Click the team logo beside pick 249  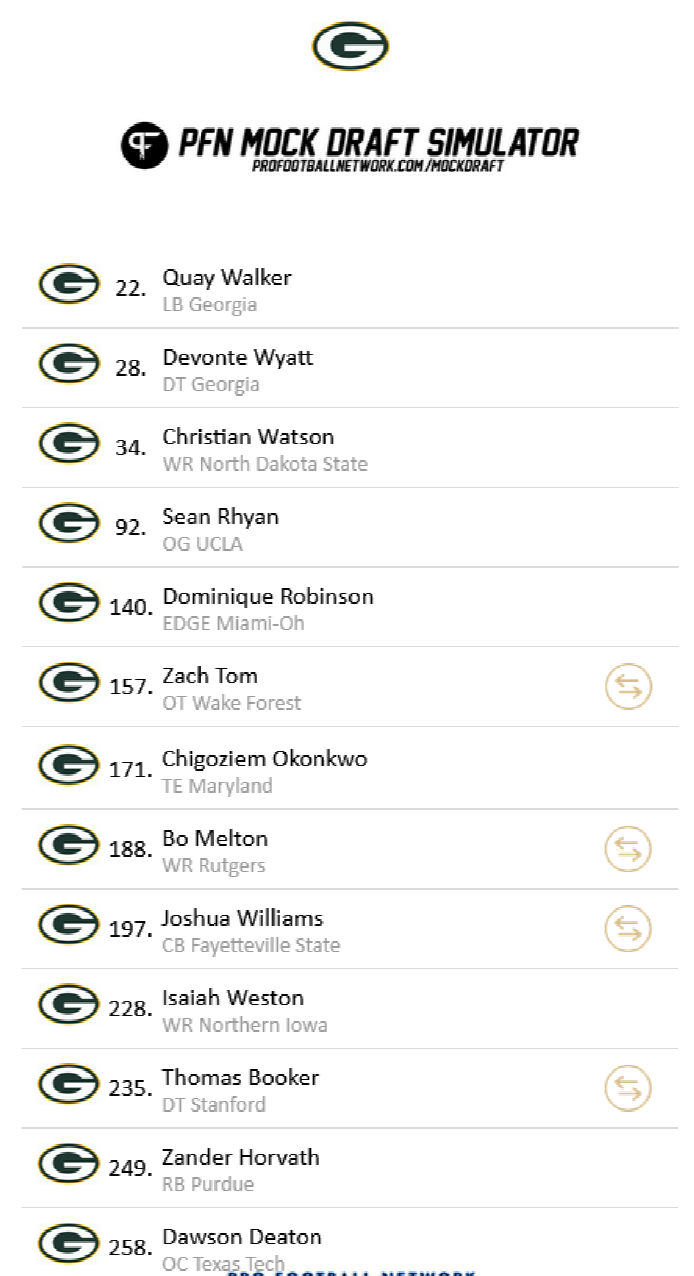[x=69, y=1164]
